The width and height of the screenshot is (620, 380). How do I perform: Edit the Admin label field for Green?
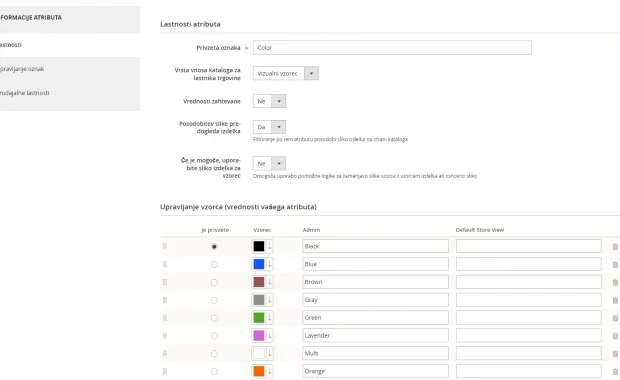pyautogui.click(x=375, y=317)
